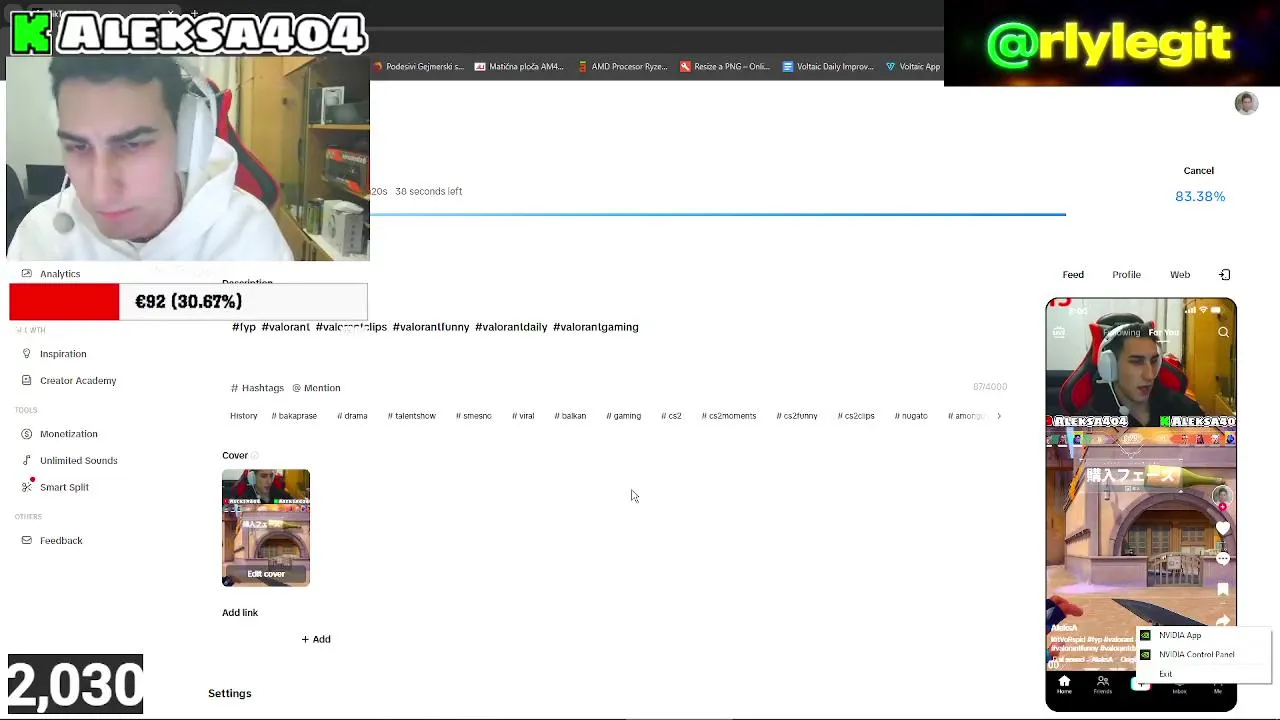Add the drama hashtag suggestion

tap(352, 416)
